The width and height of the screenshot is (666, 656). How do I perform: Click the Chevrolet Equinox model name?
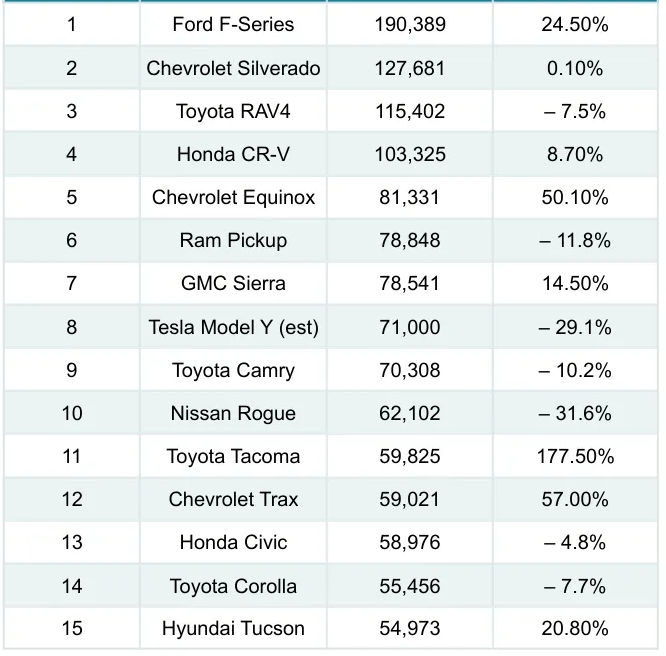pos(233,197)
